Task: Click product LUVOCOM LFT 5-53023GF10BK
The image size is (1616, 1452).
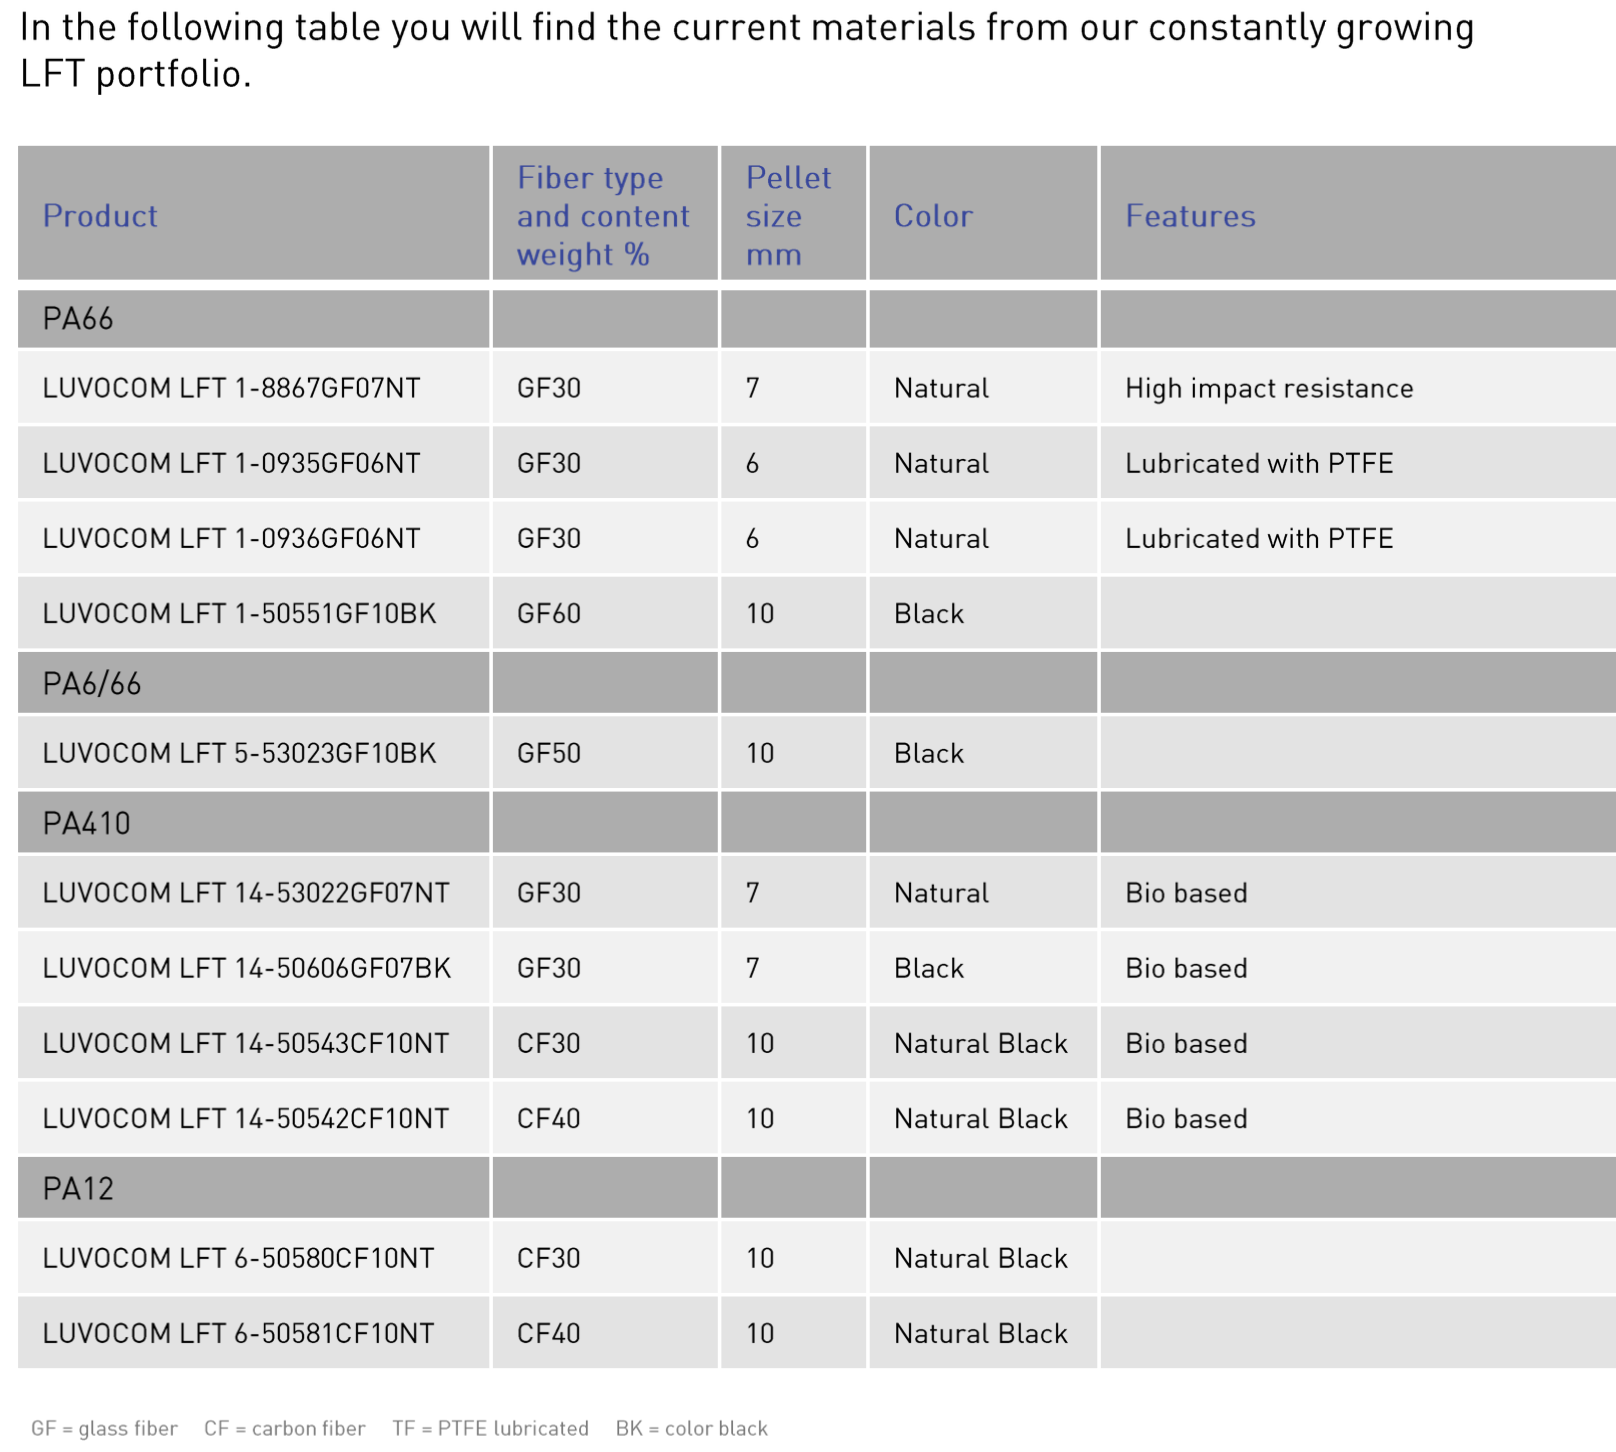Action: point(239,753)
